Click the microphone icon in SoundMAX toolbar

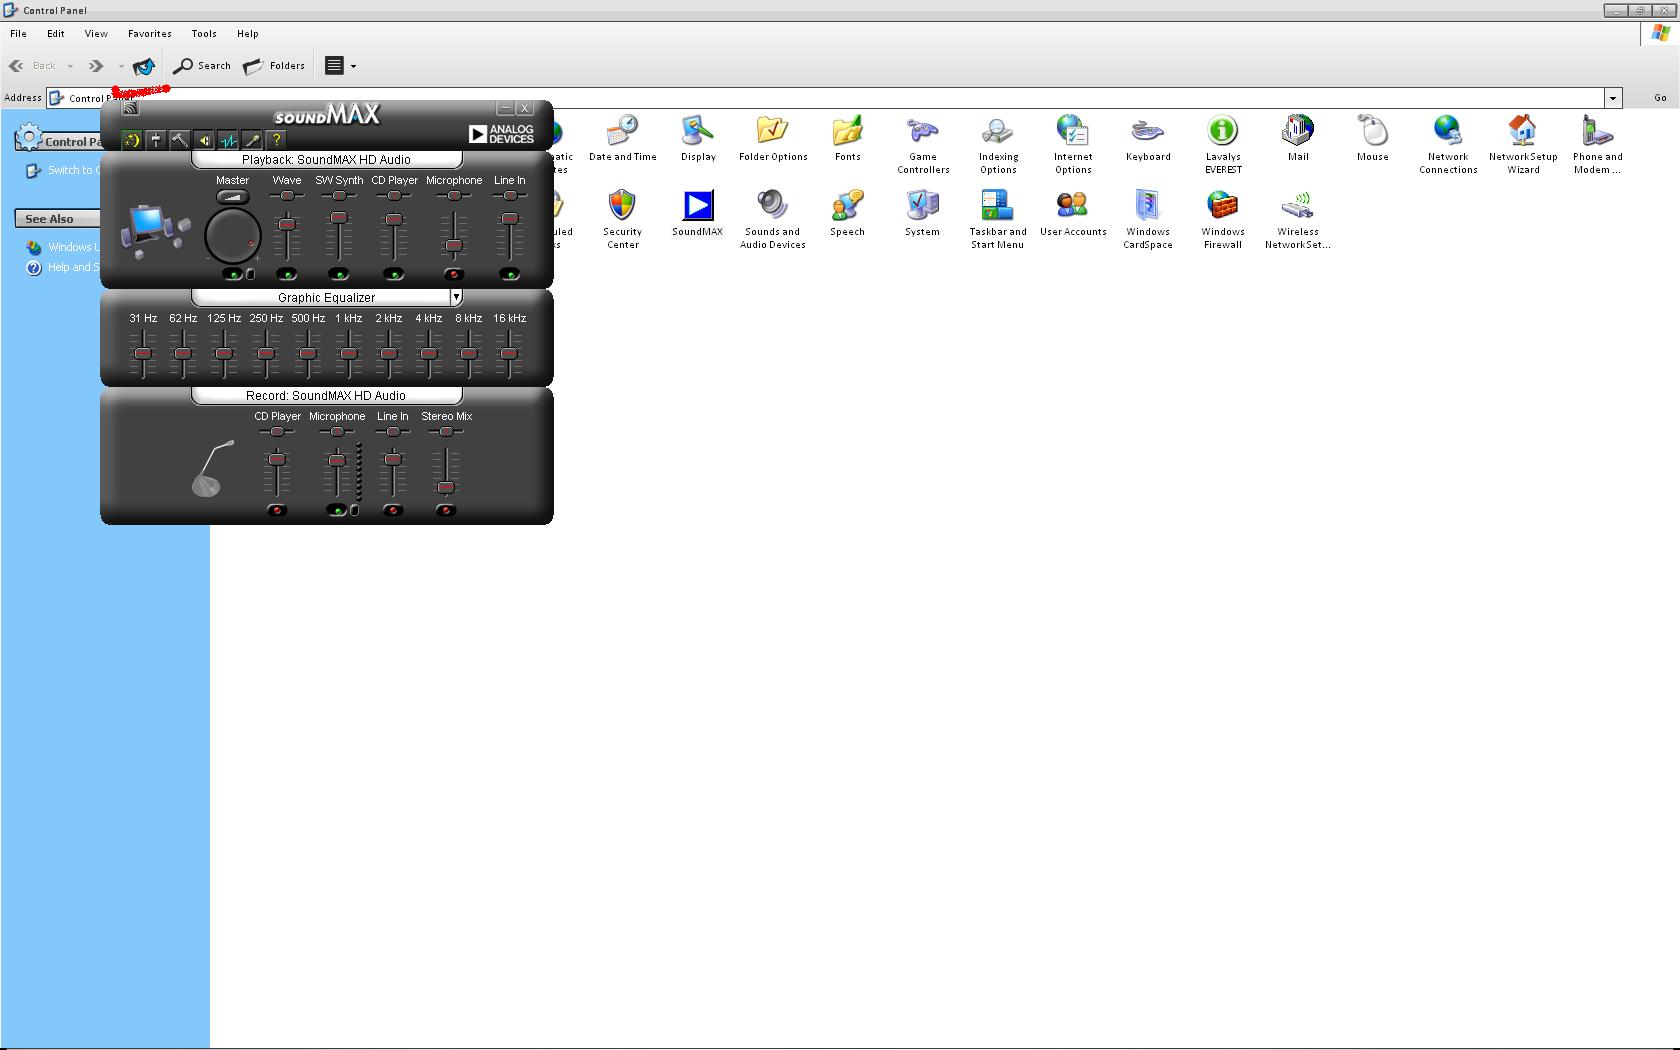click(x=252, y=141)
